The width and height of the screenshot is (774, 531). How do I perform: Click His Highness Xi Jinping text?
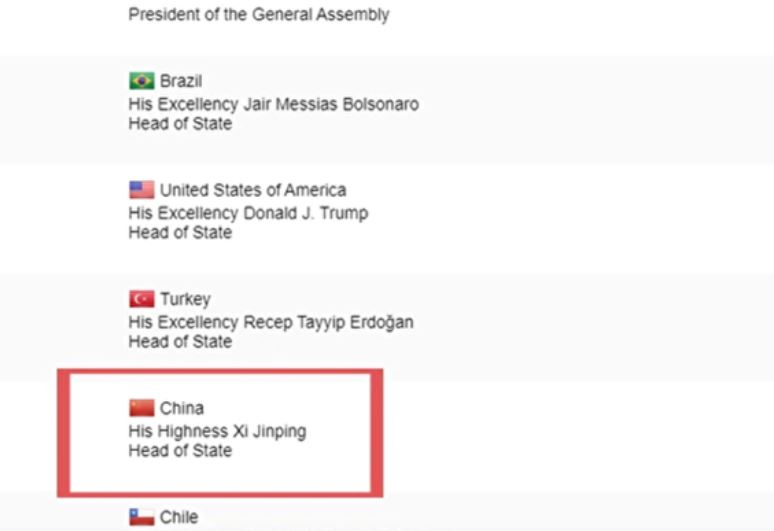217,431
